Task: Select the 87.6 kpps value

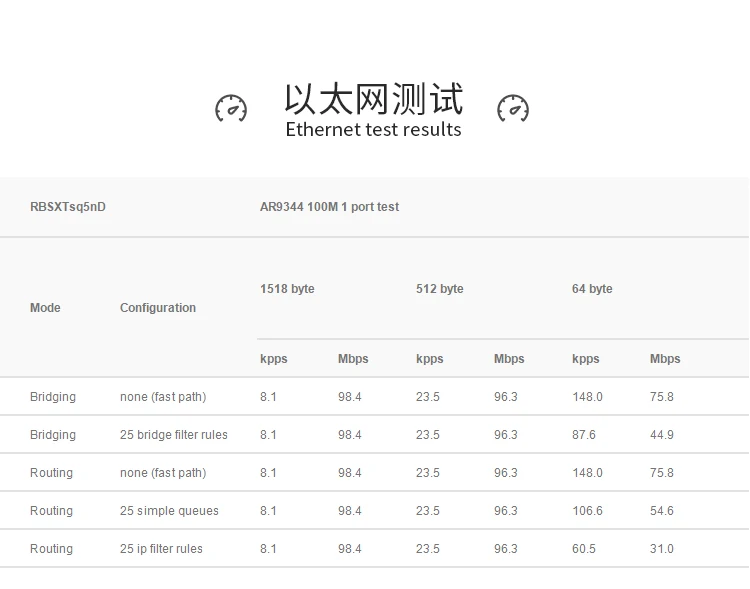Action: click(x=584, y=435)
